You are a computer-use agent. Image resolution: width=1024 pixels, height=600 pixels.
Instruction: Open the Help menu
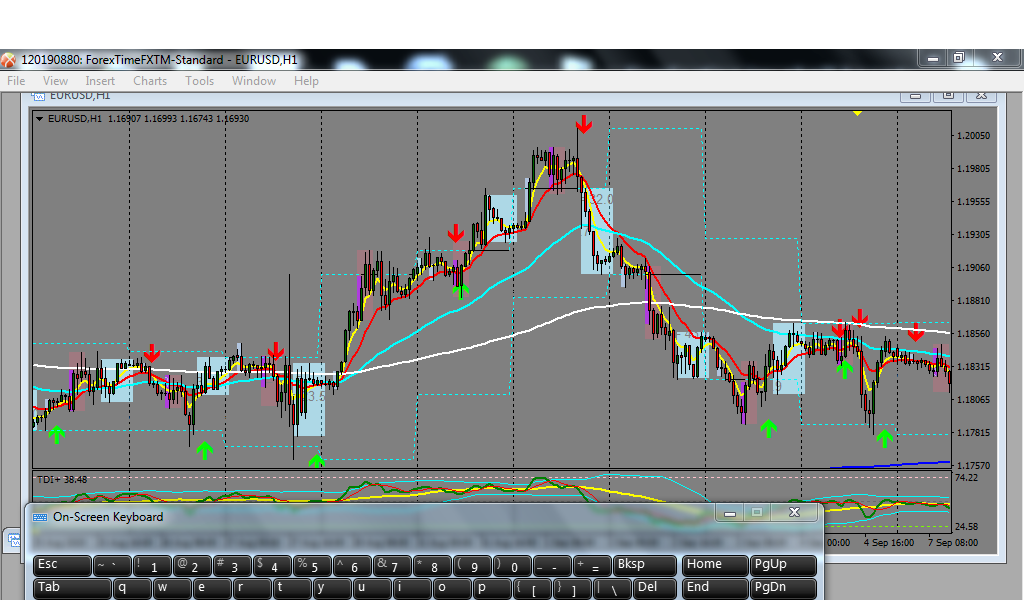pyautogui.click(x=306, y=81)
